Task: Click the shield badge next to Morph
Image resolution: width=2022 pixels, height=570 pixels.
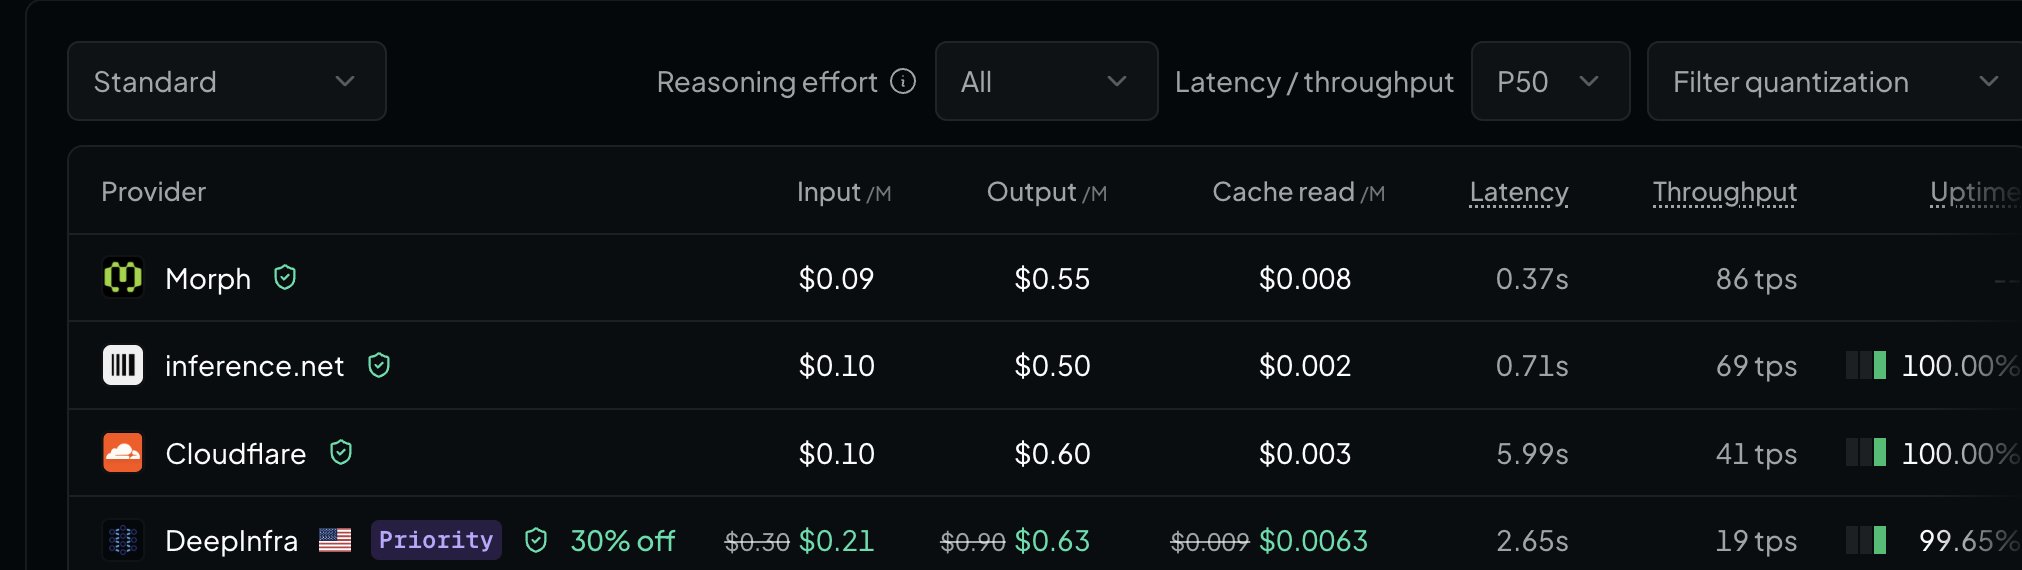Action: click(285, 277)
